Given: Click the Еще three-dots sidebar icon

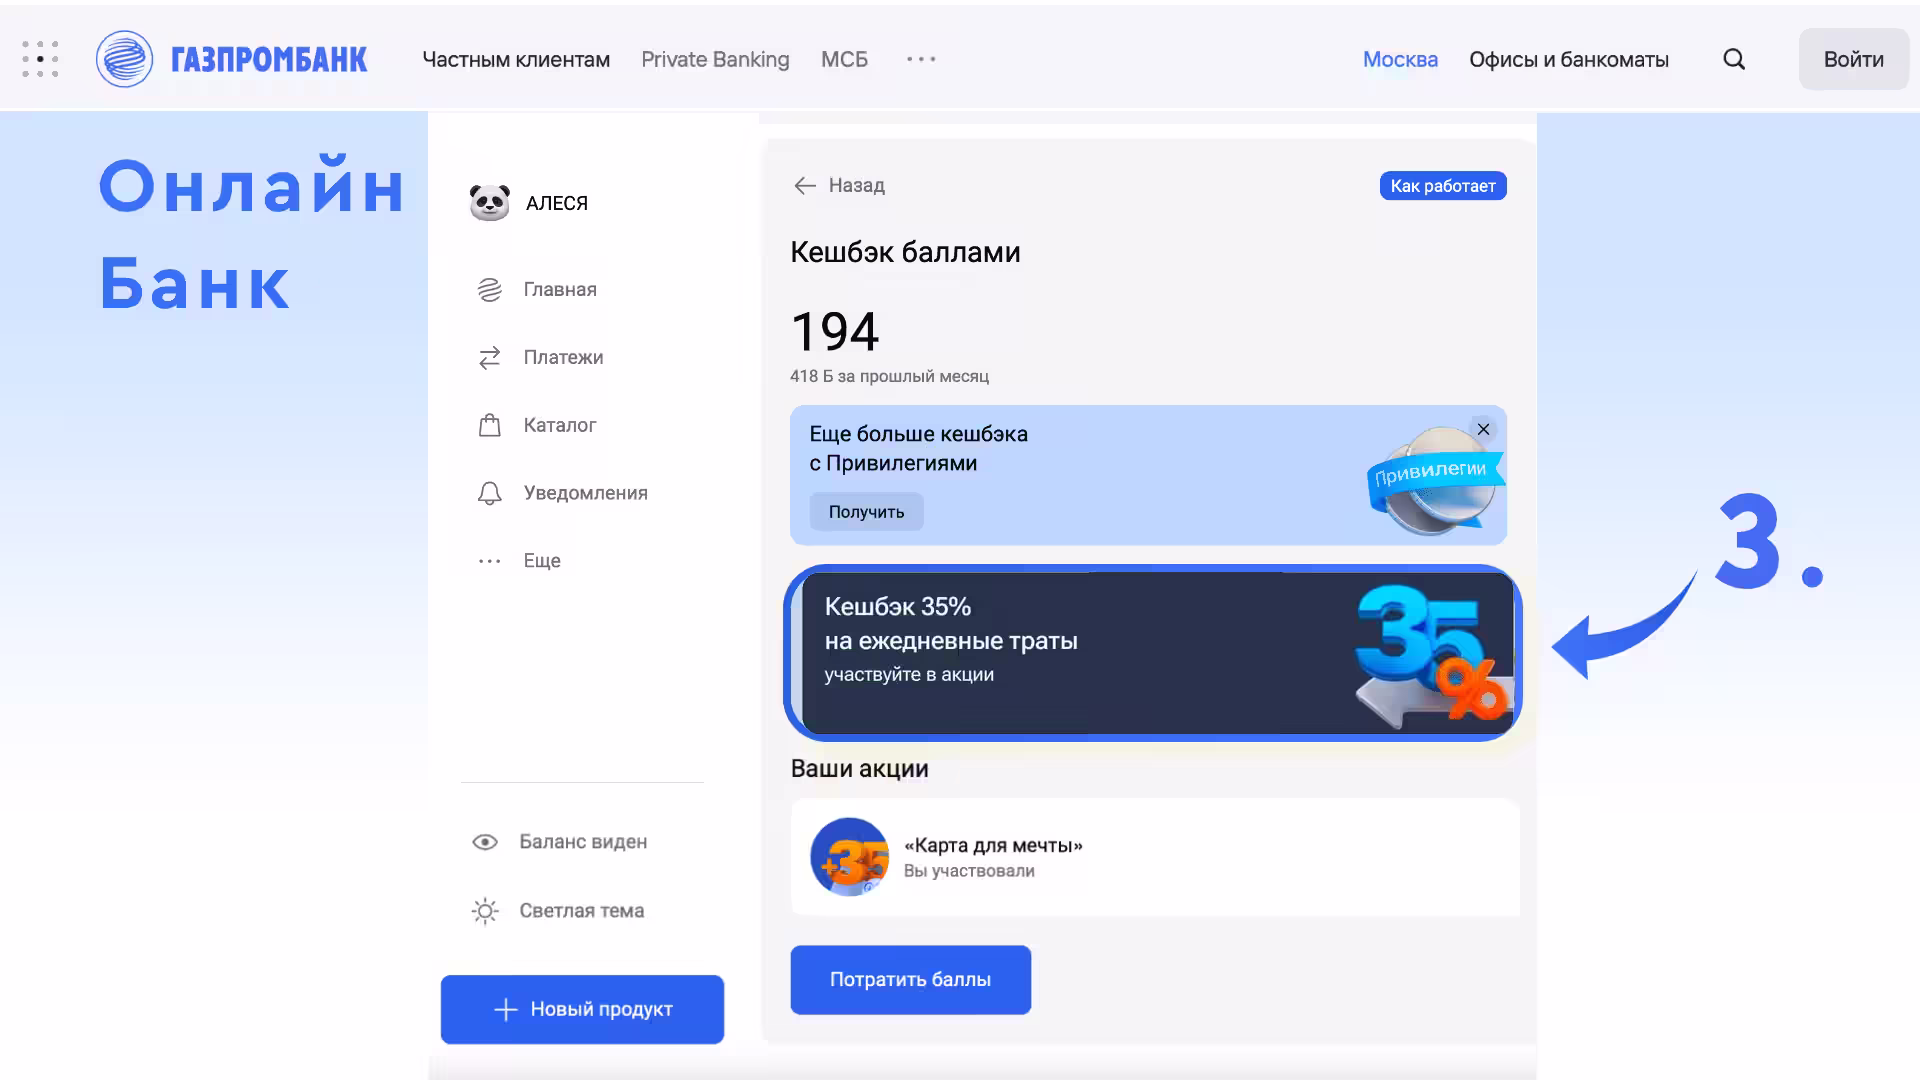Looking at the screenshot, I should [489, 561].
